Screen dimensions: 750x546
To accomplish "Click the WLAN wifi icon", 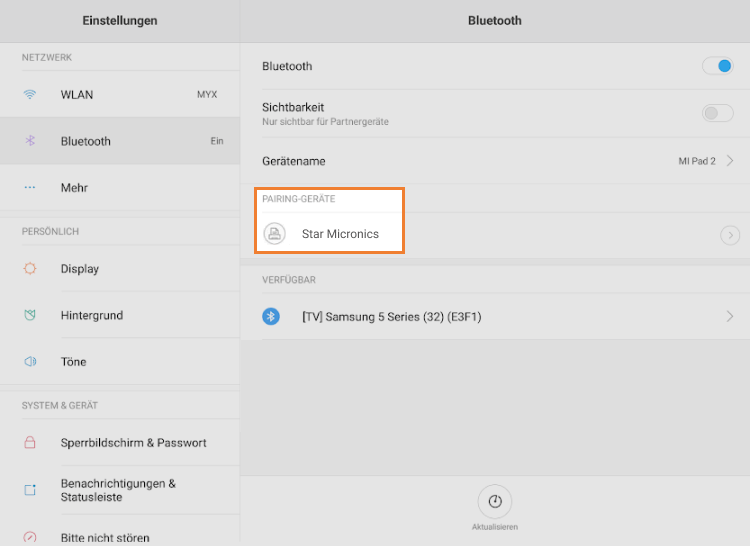I will 30,95.
